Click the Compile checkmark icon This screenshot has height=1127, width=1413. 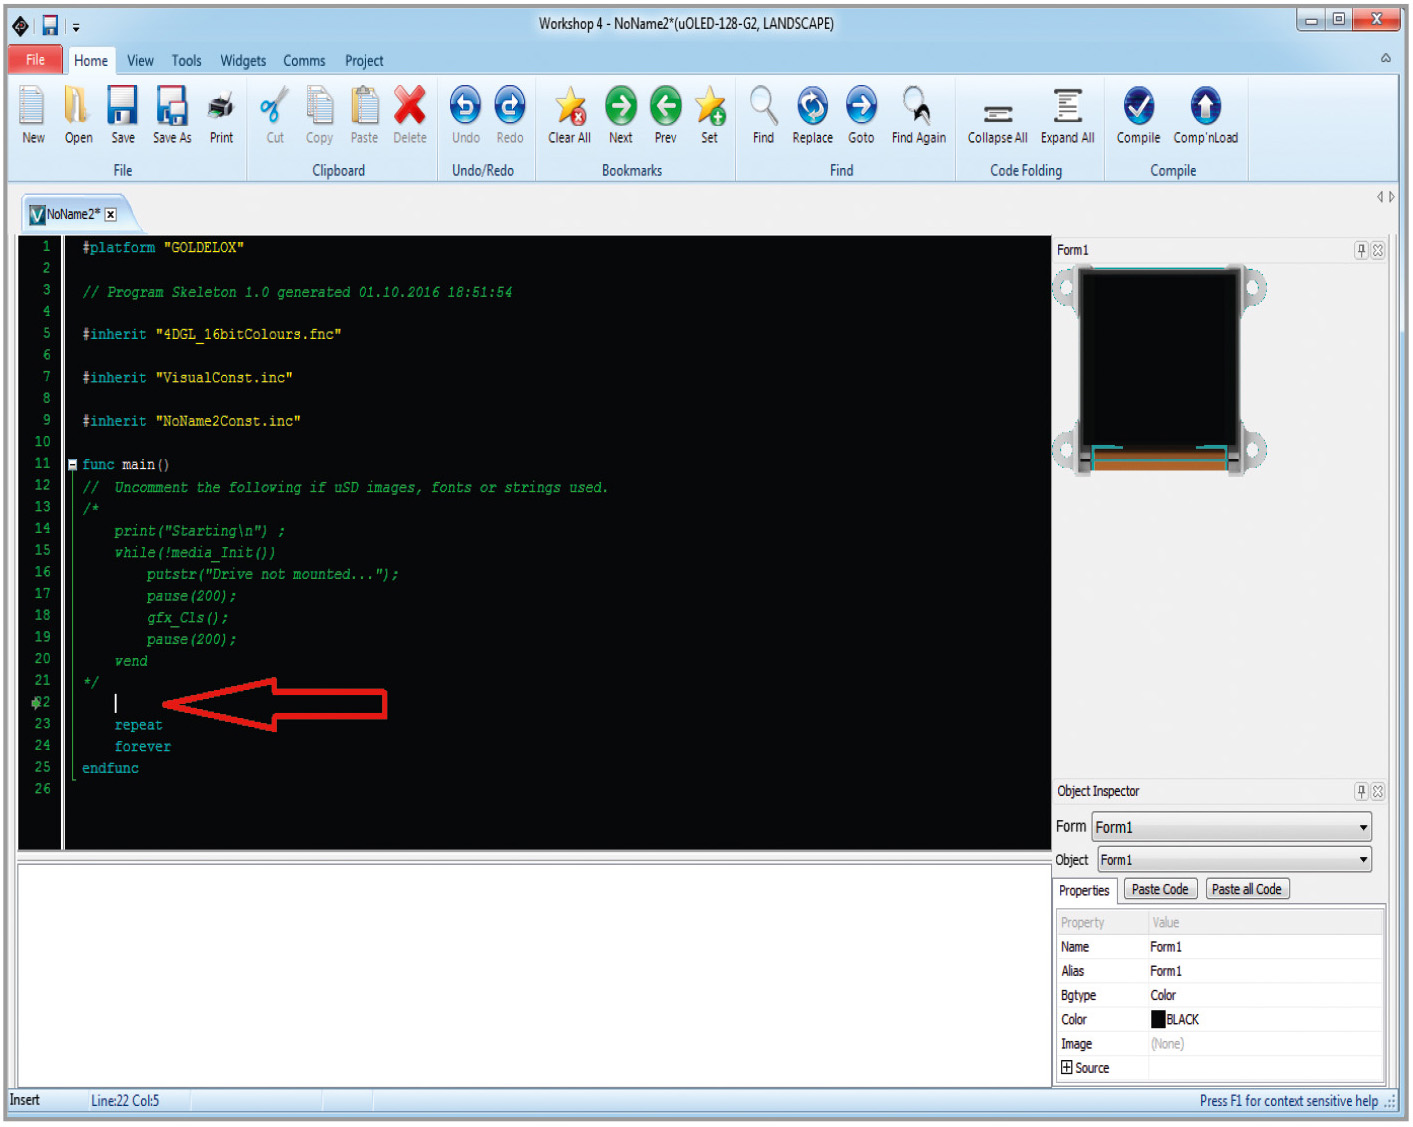(x=1137, y=107)
